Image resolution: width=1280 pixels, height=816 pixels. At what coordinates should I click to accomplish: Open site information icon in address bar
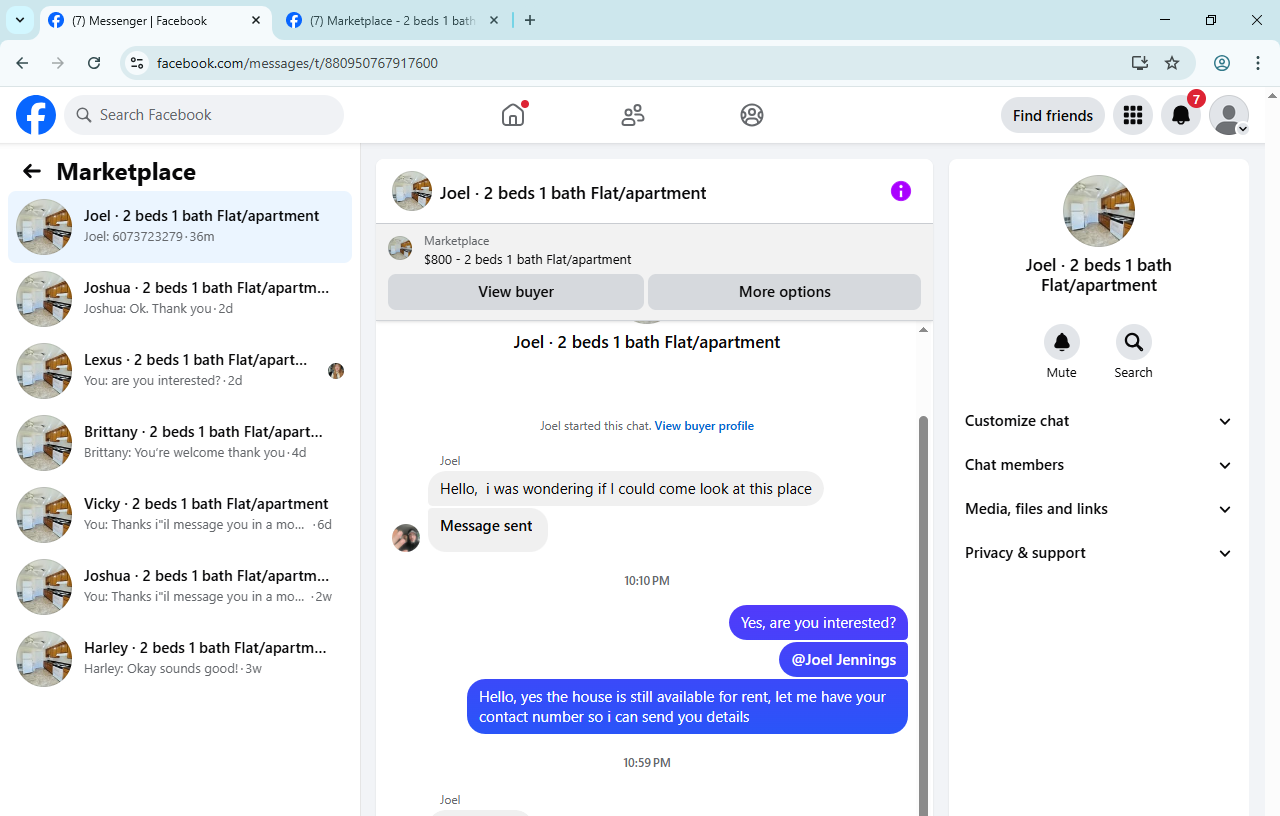coord(138,63)
